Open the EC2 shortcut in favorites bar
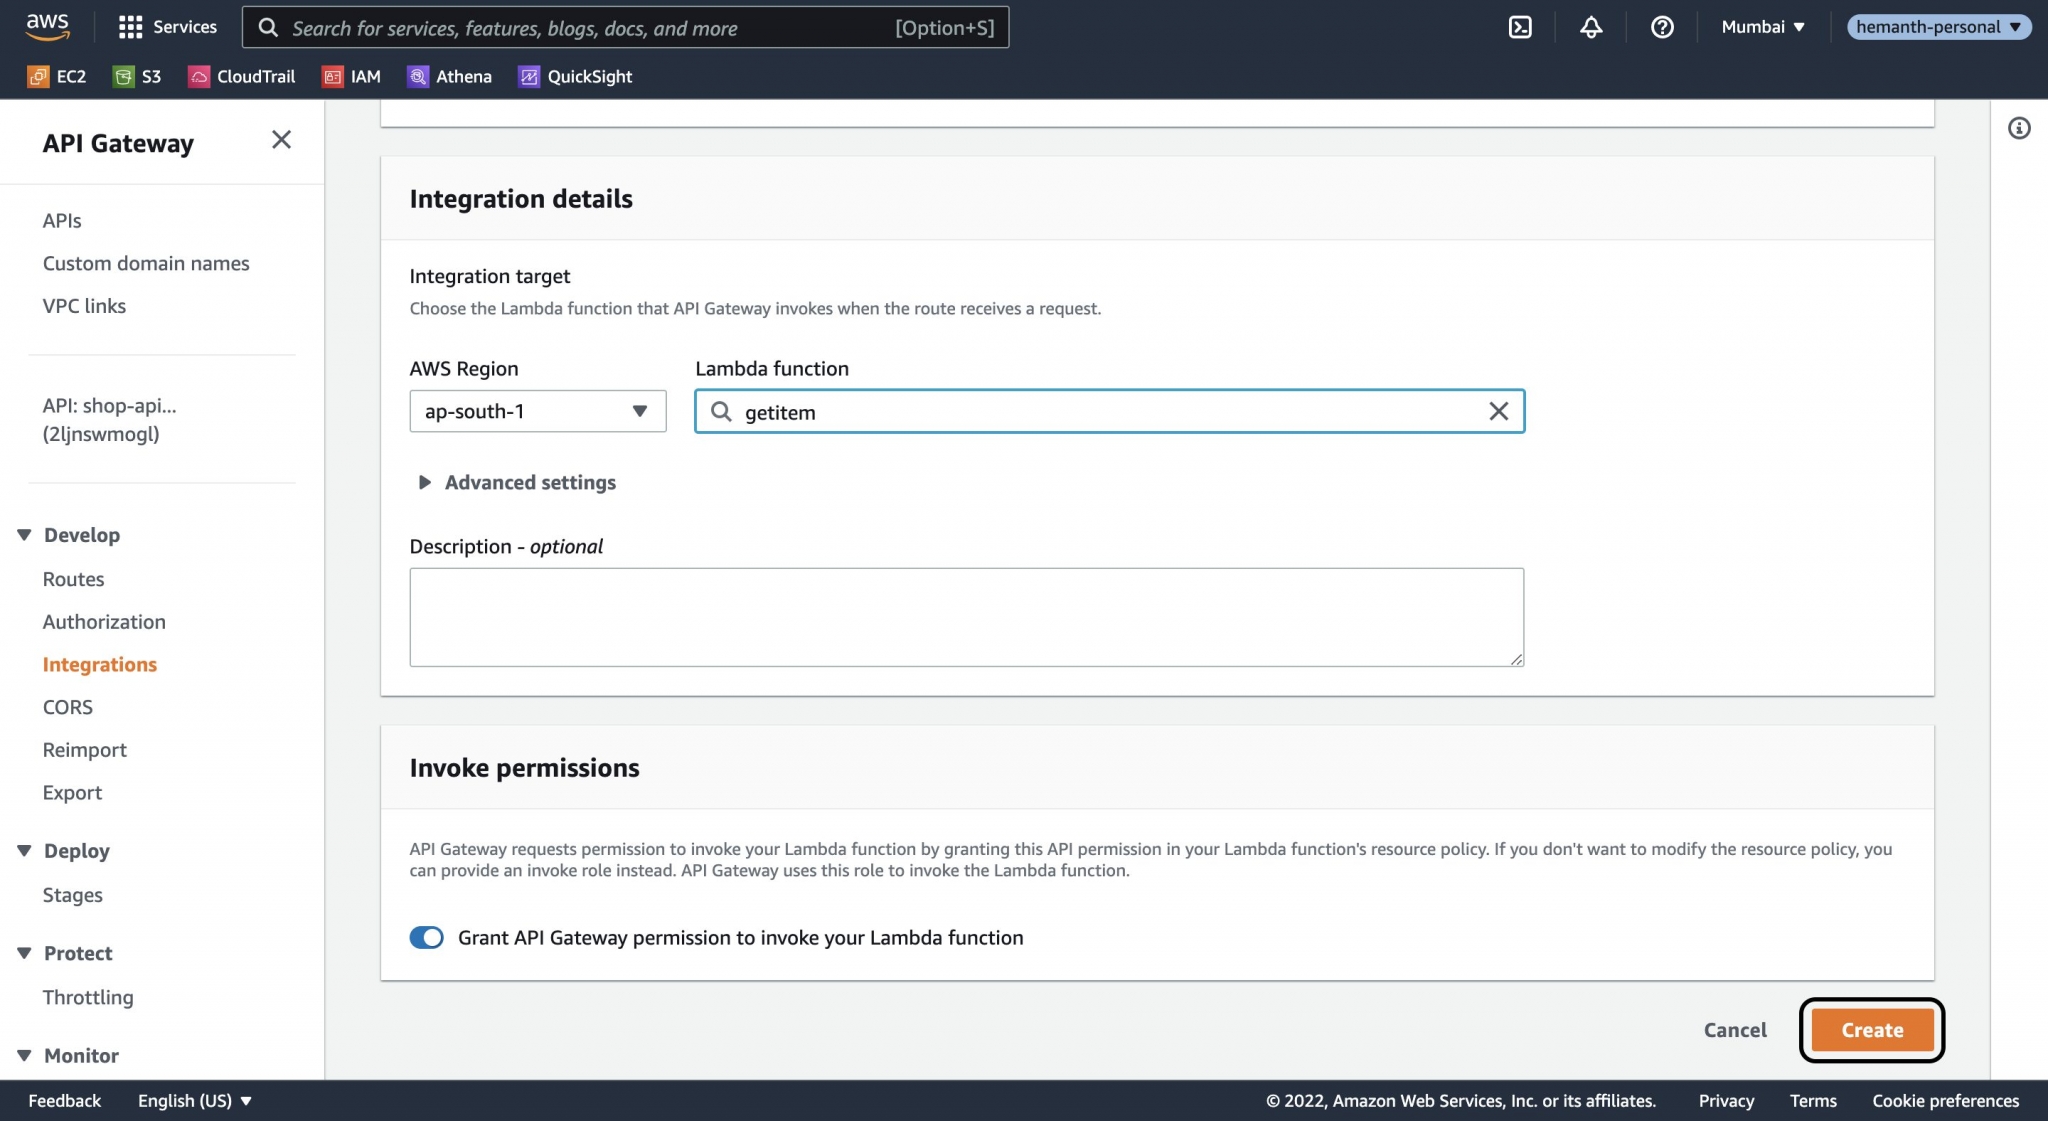Image resolution: width=2048 pixels, height=1121 pixels. (x=57, y=76)
